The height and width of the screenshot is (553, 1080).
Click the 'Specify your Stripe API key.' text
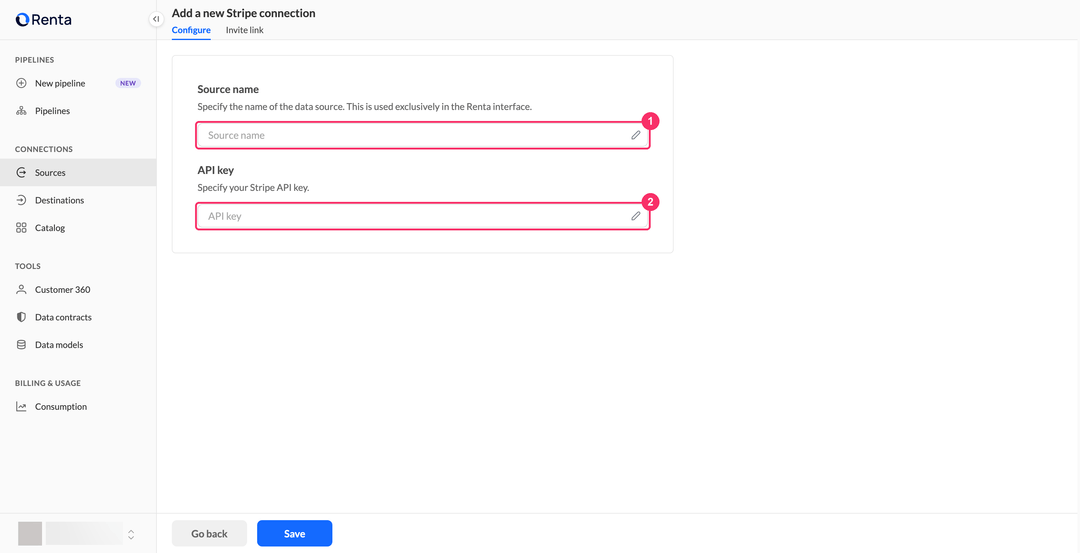point(253,188)
